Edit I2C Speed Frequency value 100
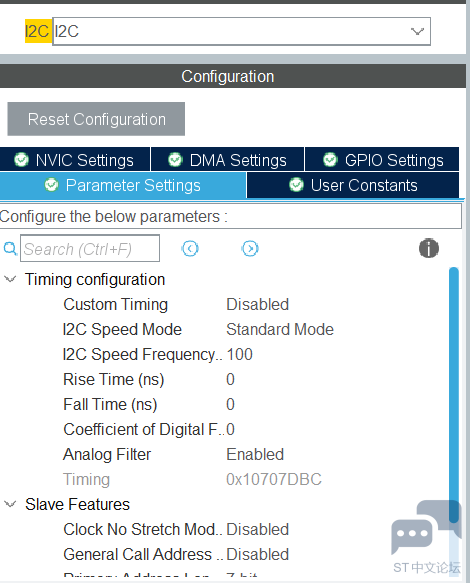Image resolution: width=470 pixels, height=583 pixels. [x=239, y=354]
